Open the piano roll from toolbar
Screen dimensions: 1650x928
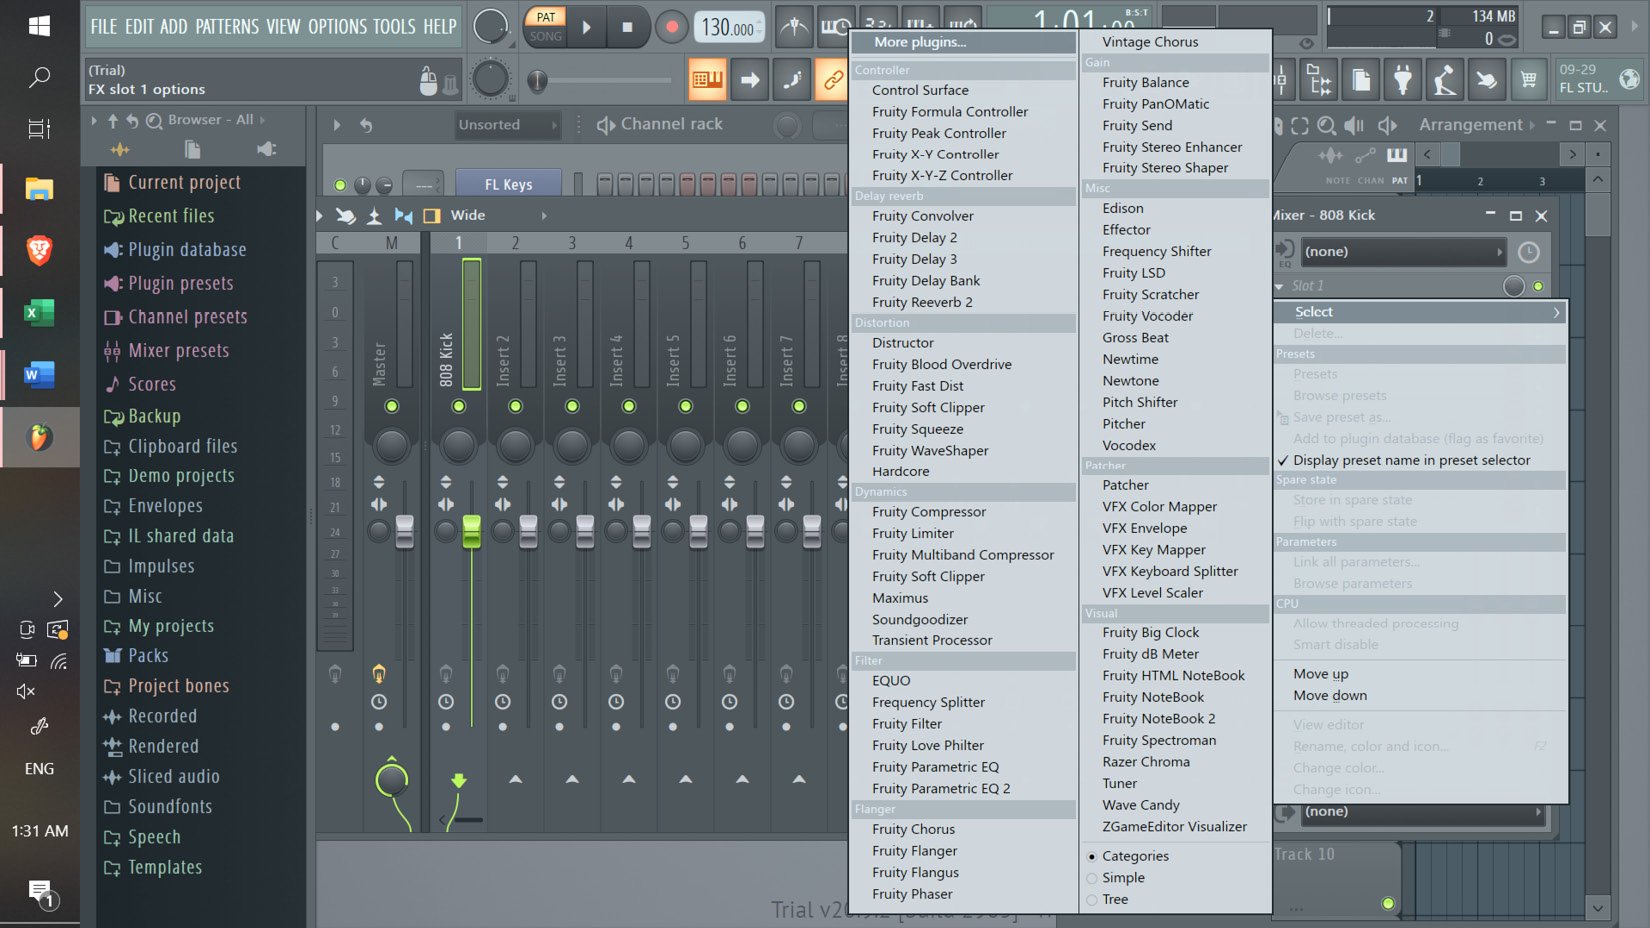tap(708, 80)
